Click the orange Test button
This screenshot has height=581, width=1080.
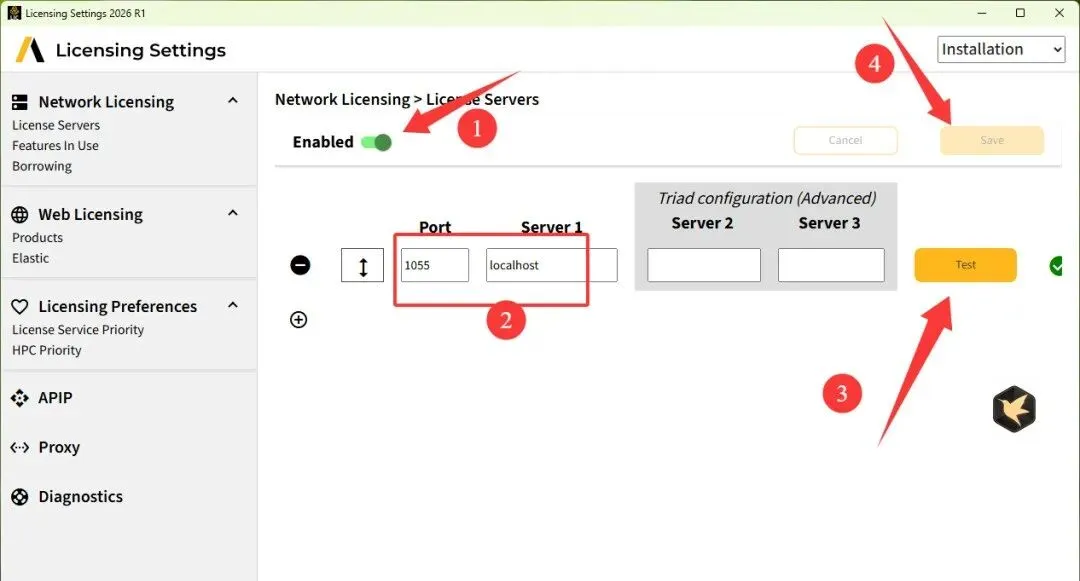point(965,265)
